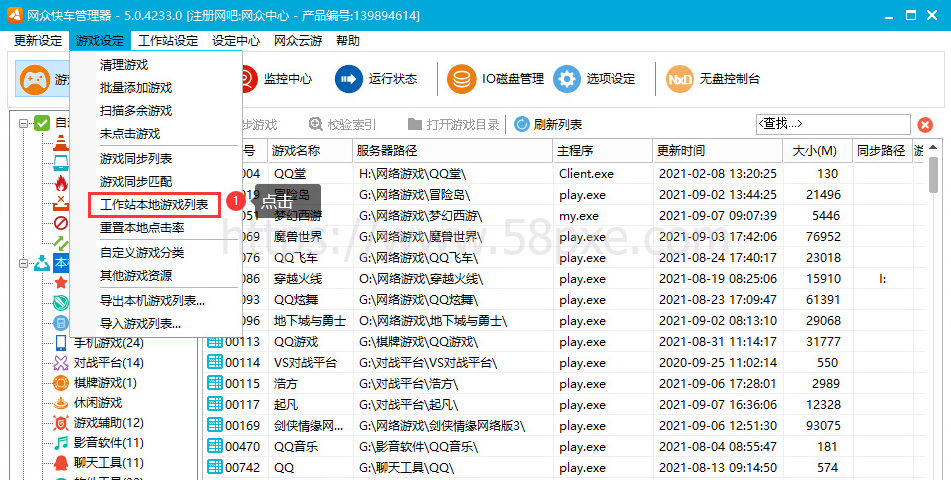This screenshot has height=480, width=951.
Task: Select the 对战平台(14) crossed-swords icon
Action: (x=61, y=363)
